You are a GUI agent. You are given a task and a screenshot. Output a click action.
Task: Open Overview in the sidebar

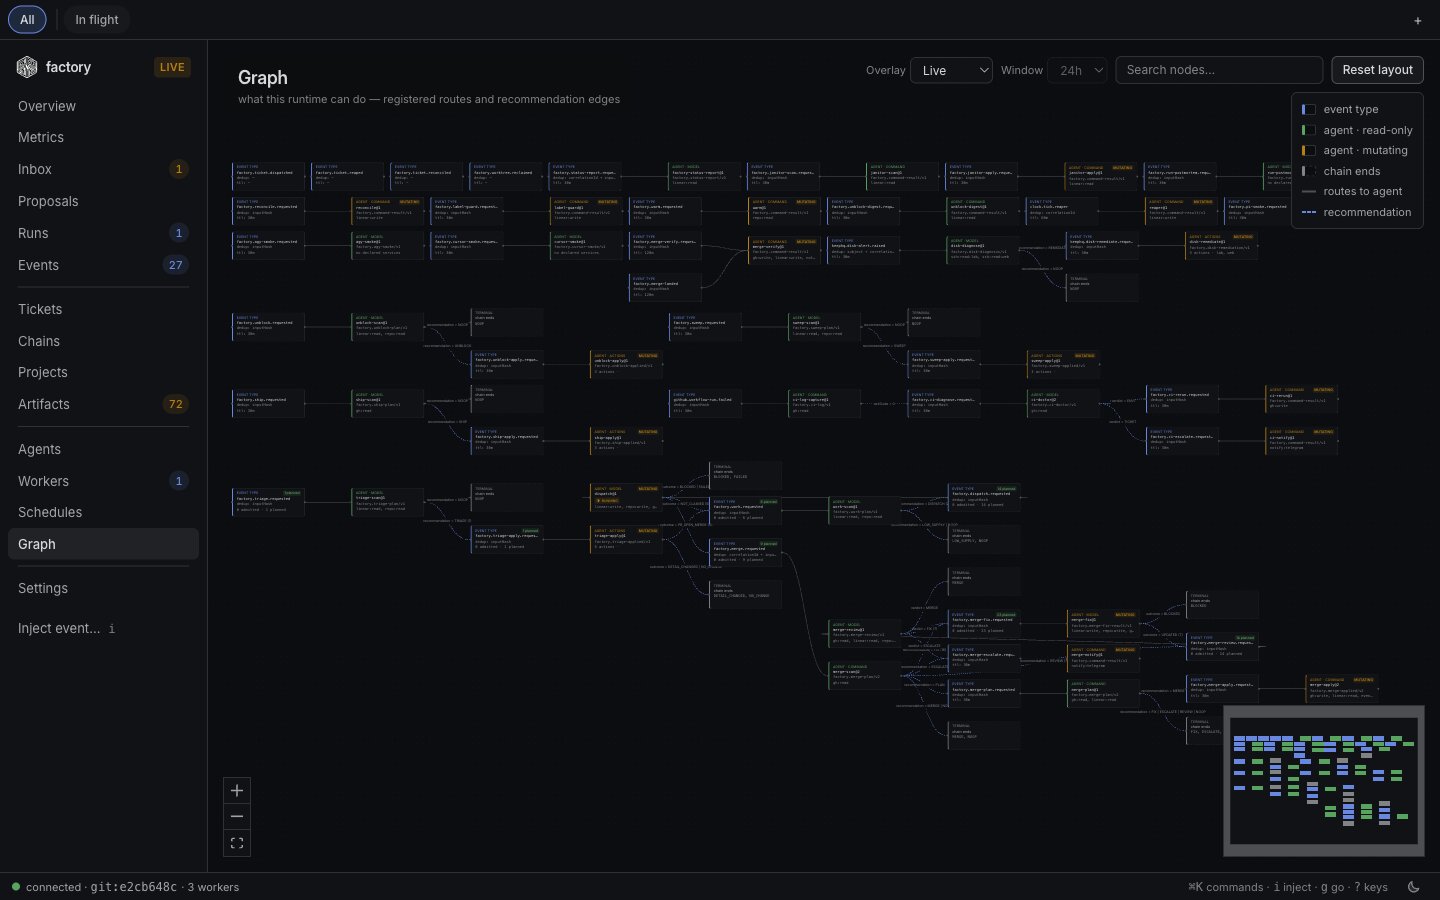pos(103,106)
